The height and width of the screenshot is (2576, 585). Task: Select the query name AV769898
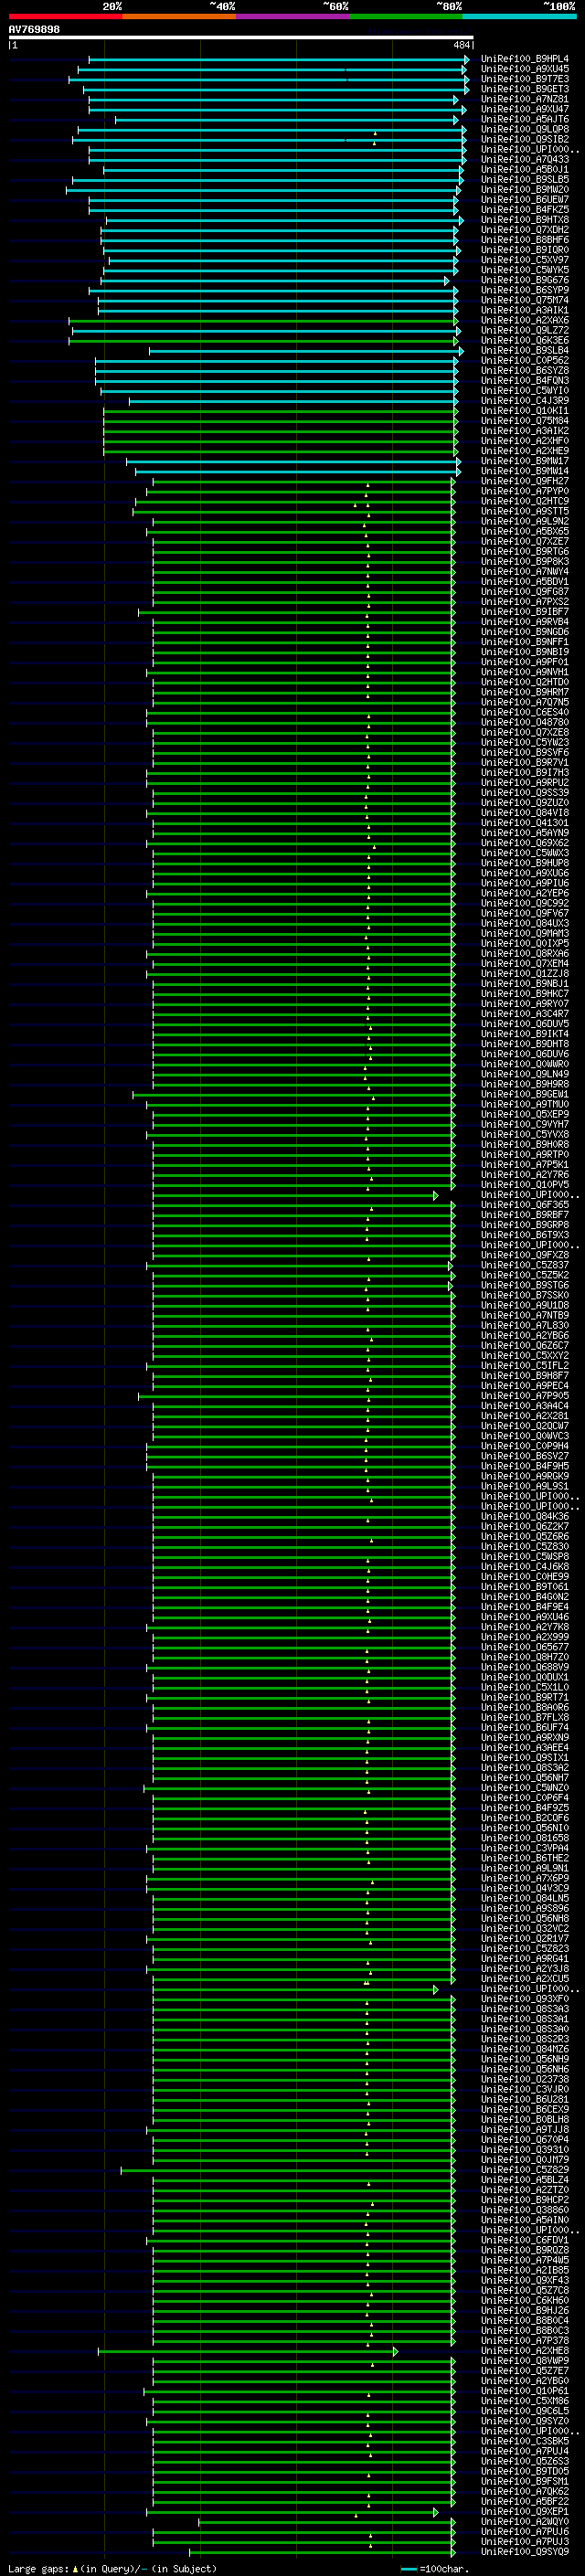pos(34,29)
